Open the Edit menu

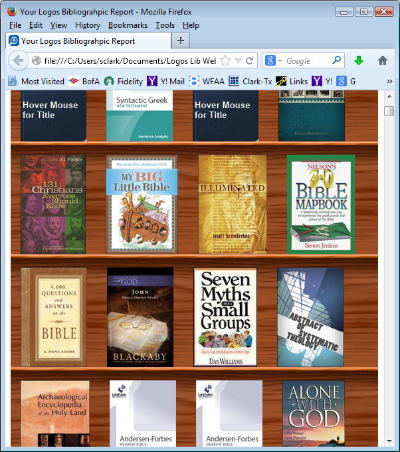point(36,25)
